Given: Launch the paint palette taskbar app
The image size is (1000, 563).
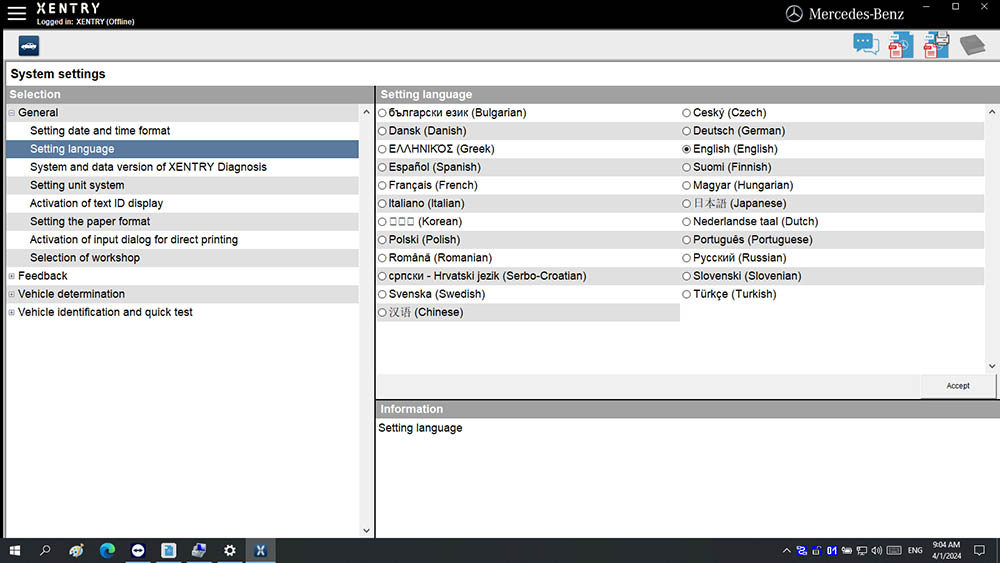Looking at the screenshot, I should point(77,550).
